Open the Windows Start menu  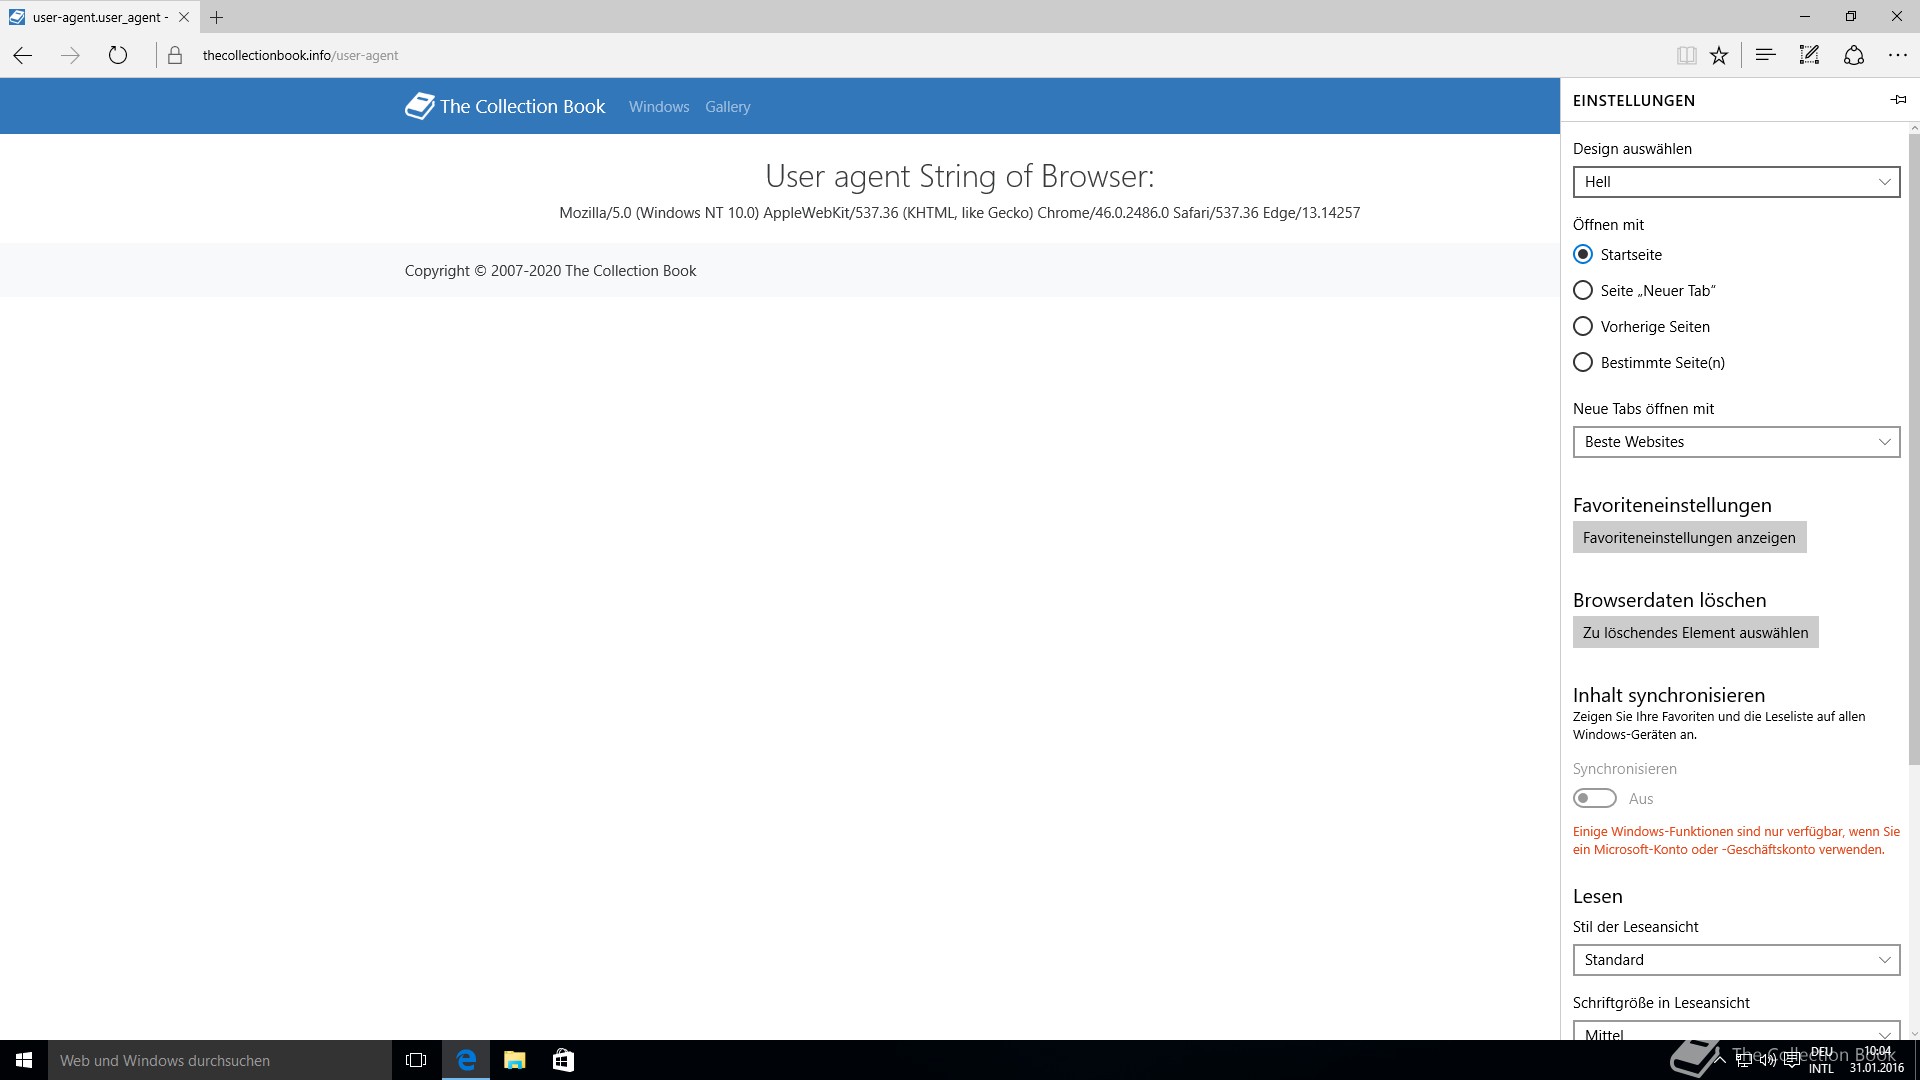24,1060
